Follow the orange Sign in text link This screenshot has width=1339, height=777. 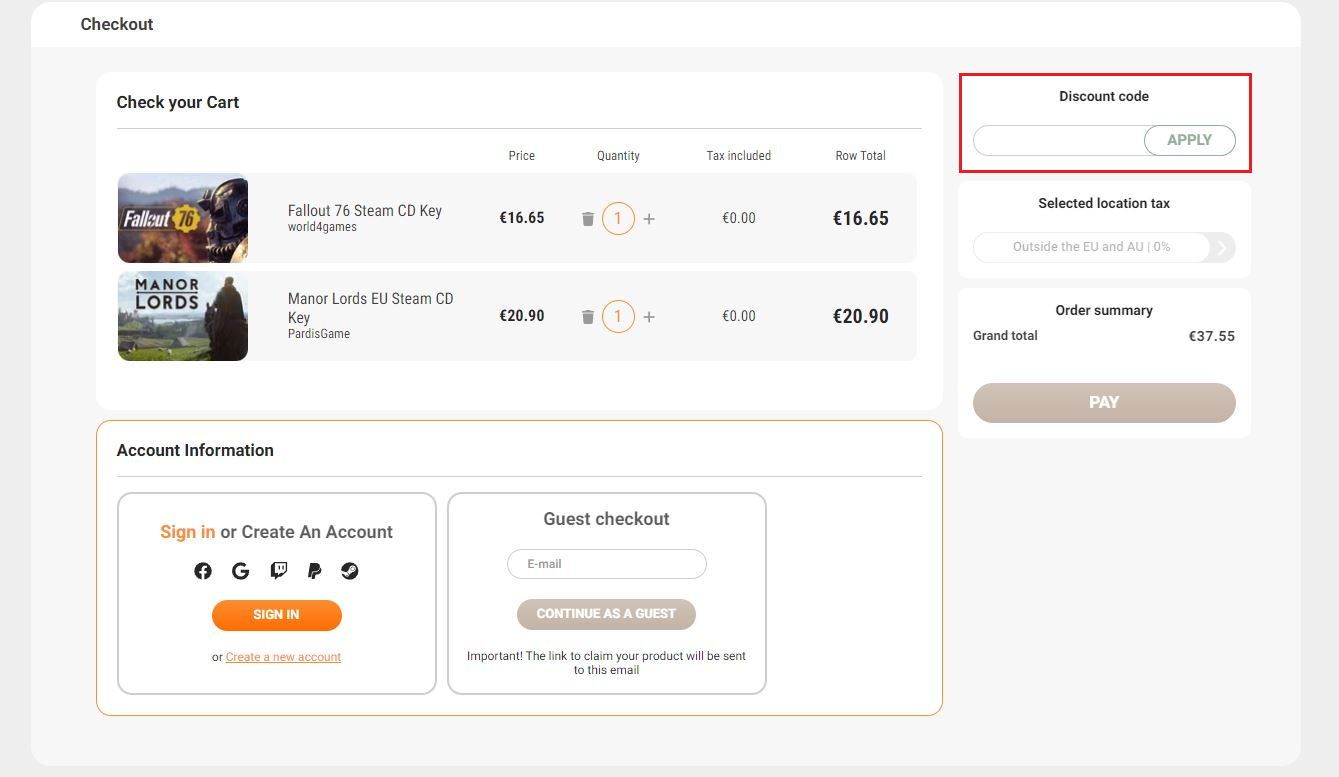(187, 532)
